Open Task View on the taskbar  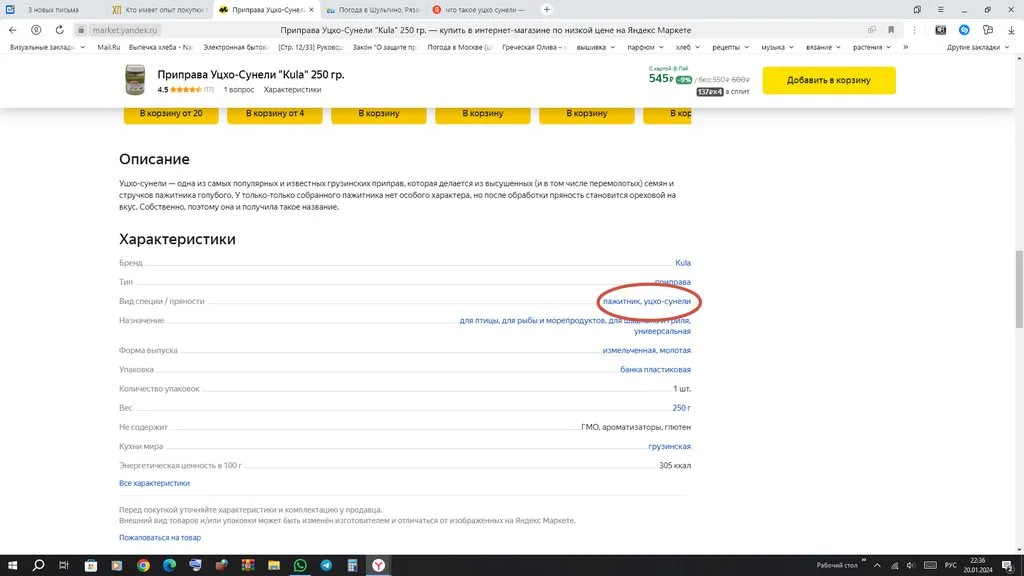tap(63, 565)
